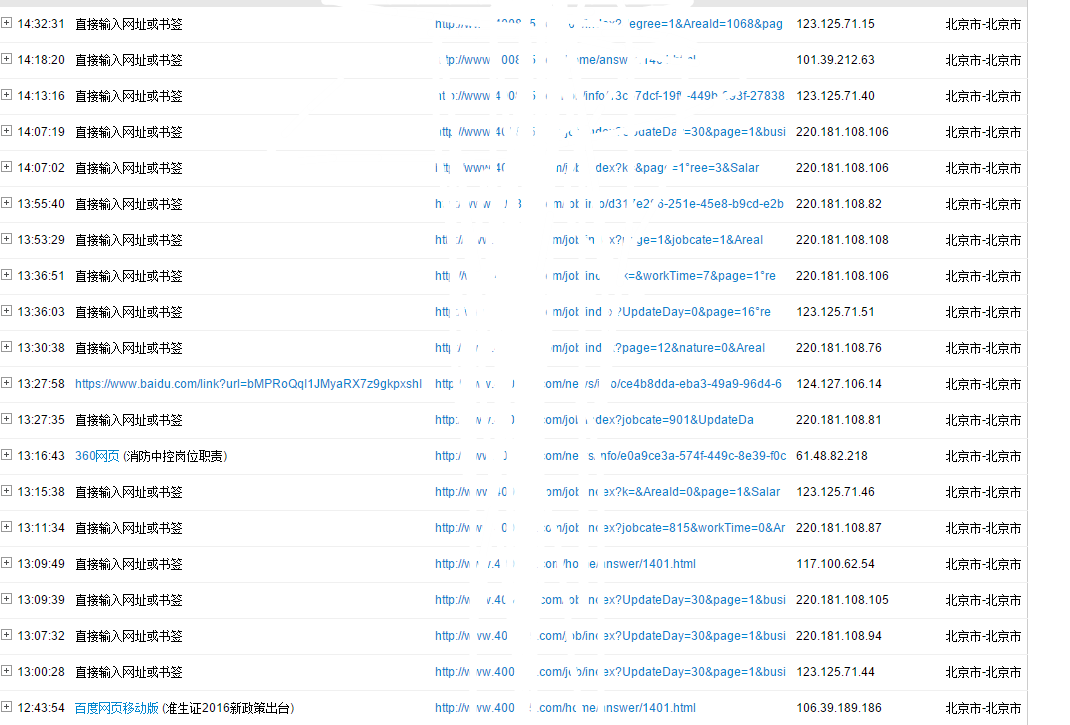Expand the 13:30:38 visit row
Screen dimensions: 1070x725
(x=6, y=347)
